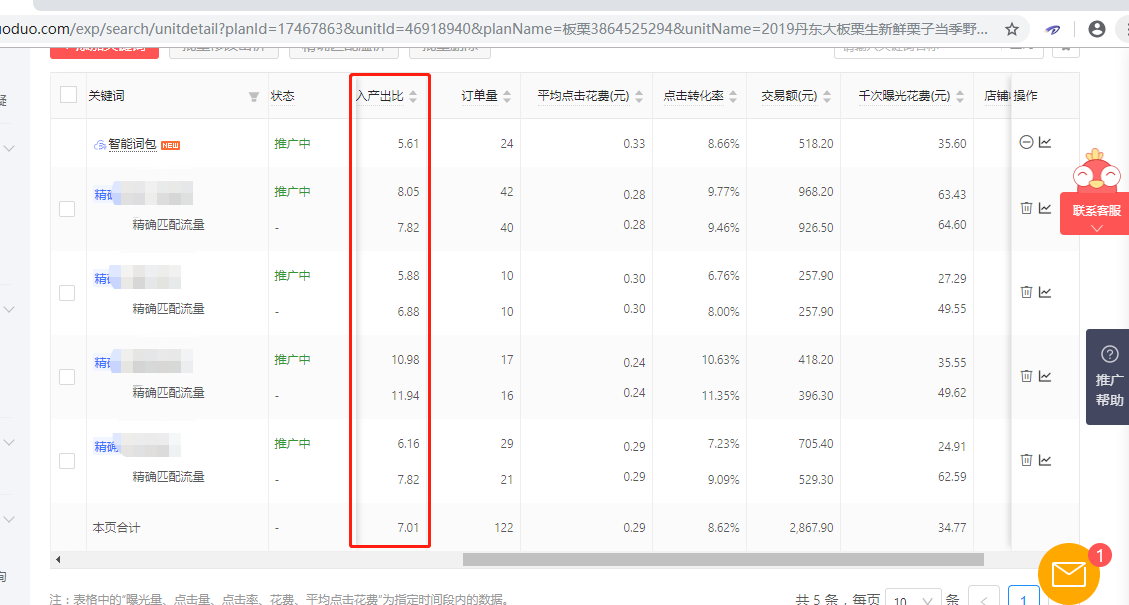Click the 状态 column header
The width and height of the screenshot is (1129, 605).
pos(282,96)
